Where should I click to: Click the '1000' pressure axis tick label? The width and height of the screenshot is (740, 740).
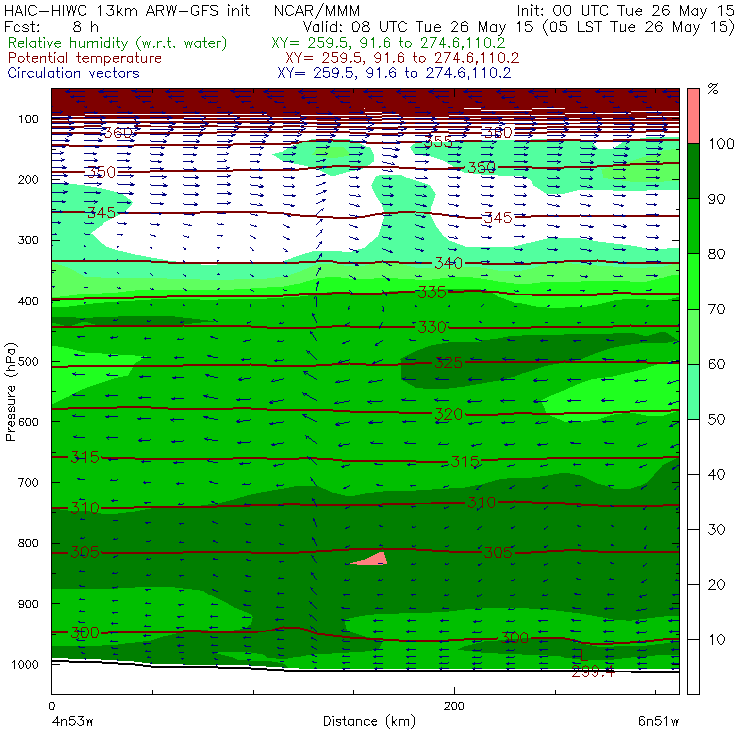[25, 664]
